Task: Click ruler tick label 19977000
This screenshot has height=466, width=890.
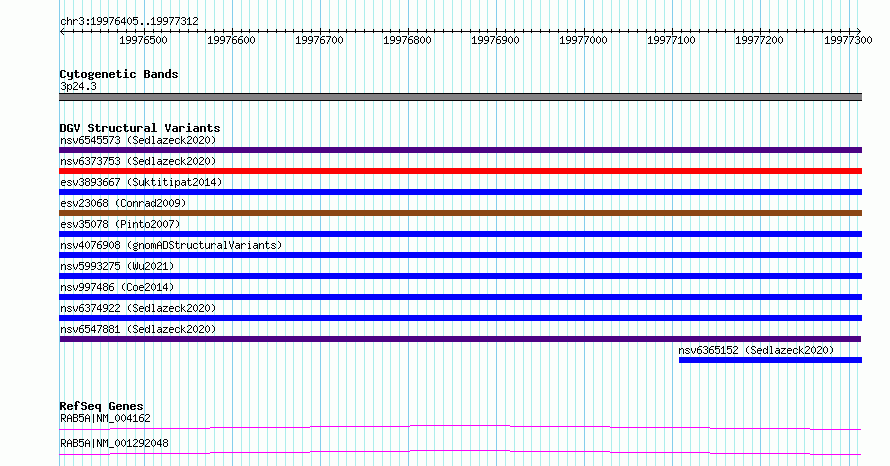Action: point(583,40)
